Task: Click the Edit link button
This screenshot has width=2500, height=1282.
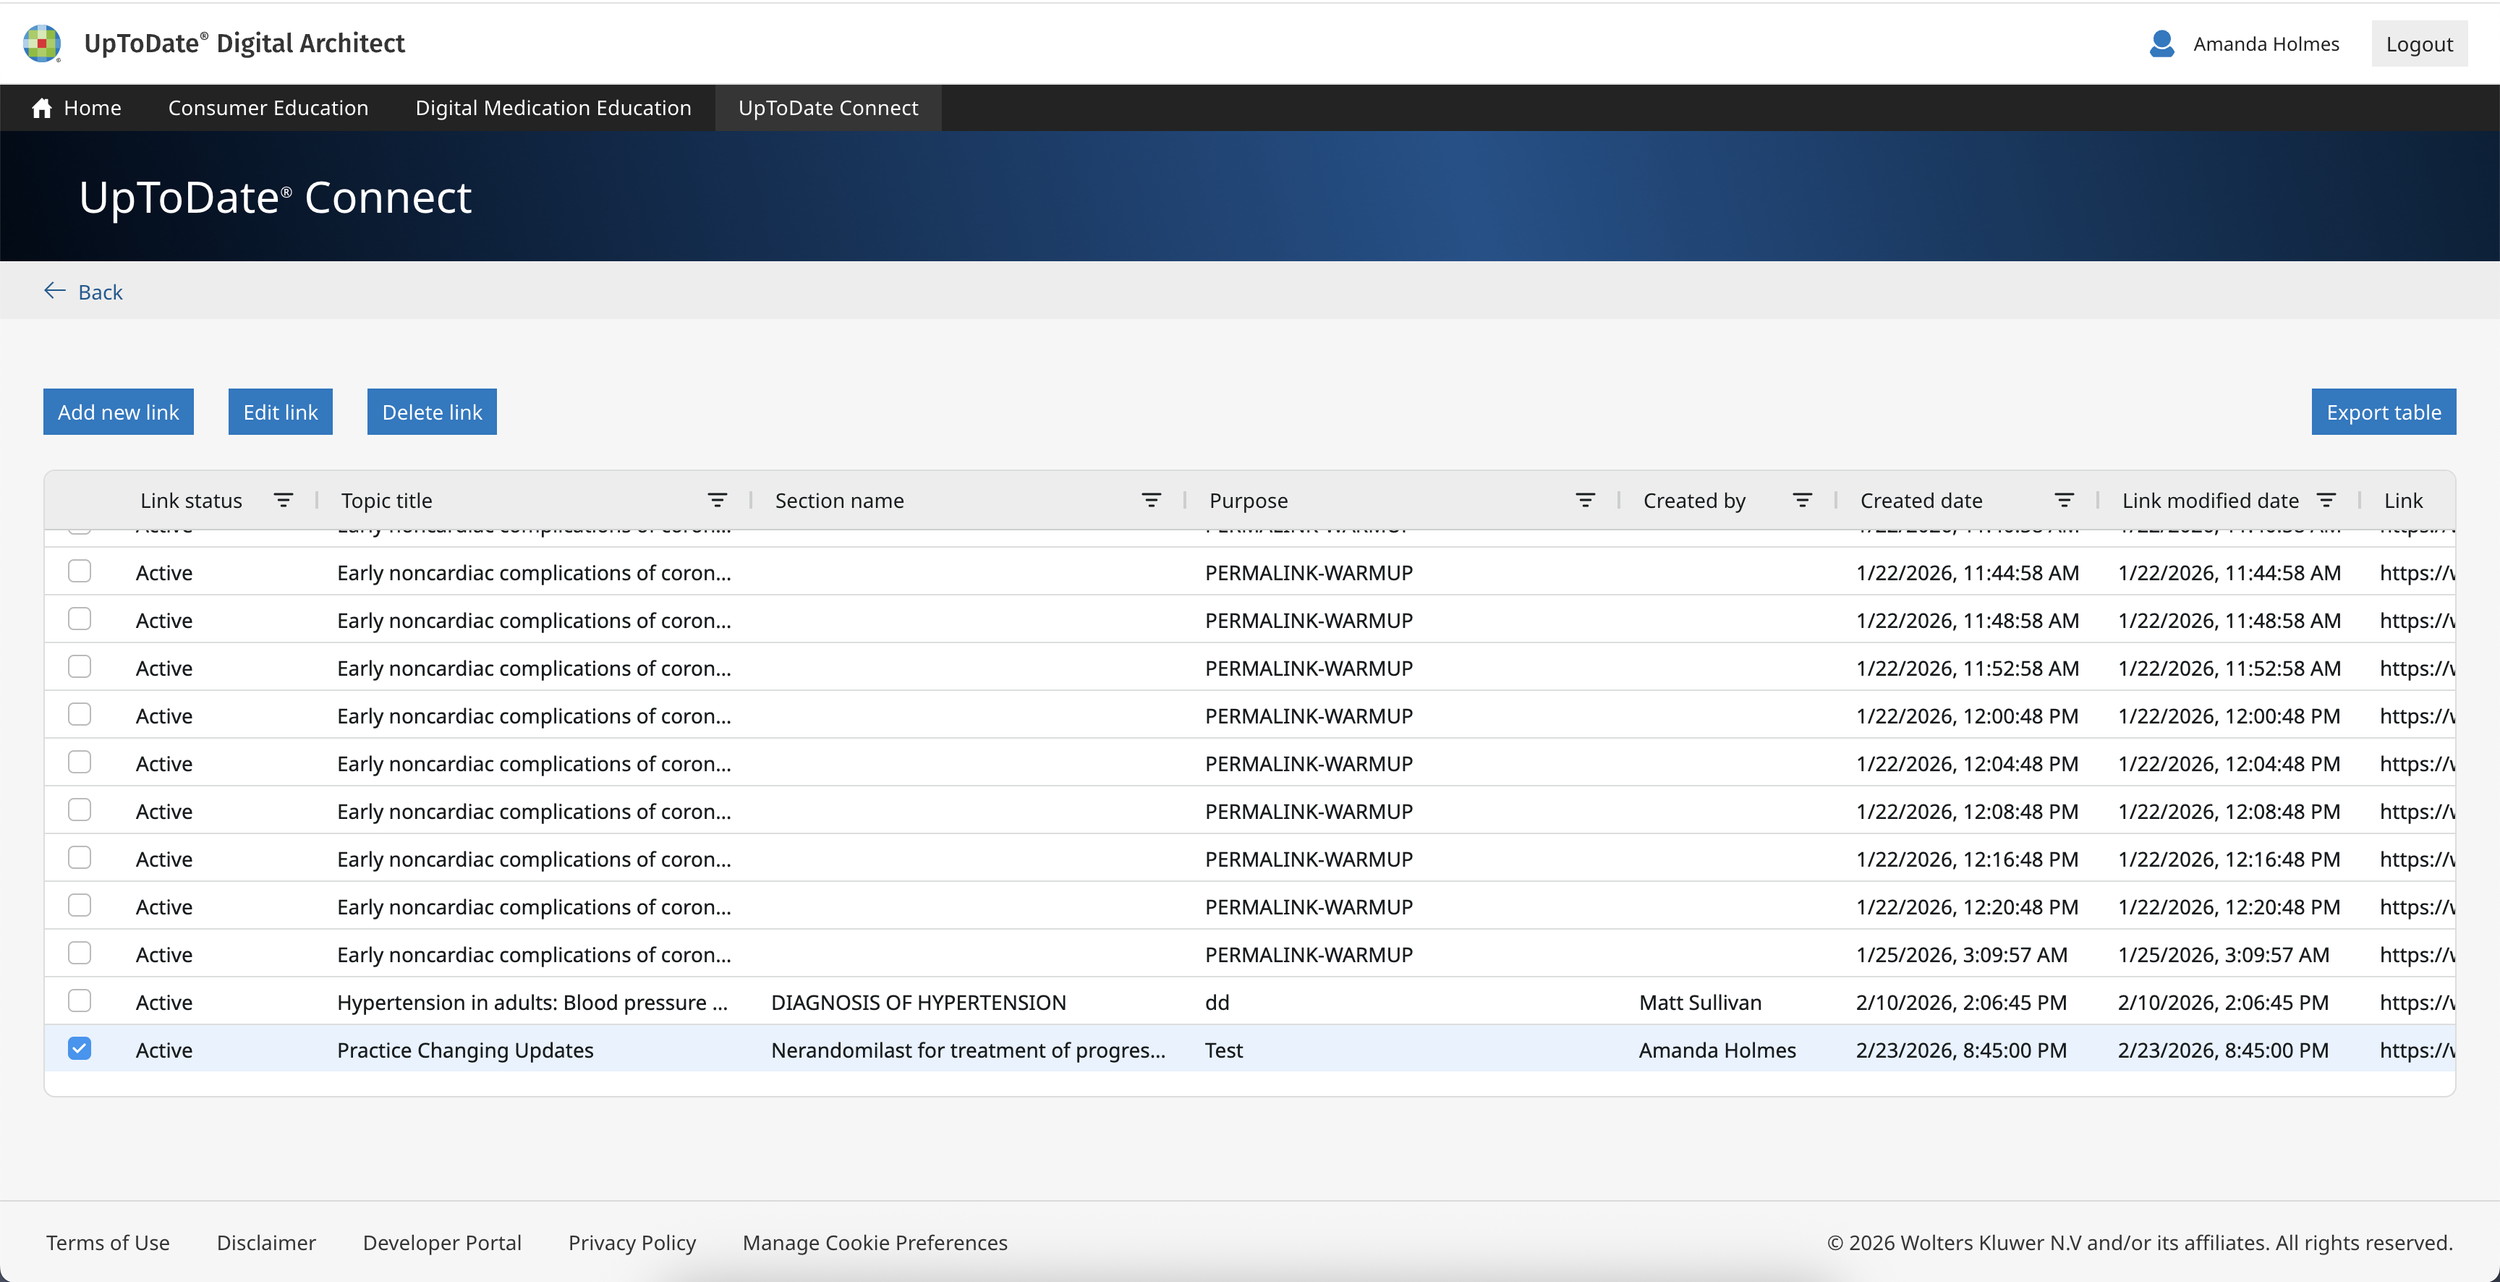Action: (280, 412)
